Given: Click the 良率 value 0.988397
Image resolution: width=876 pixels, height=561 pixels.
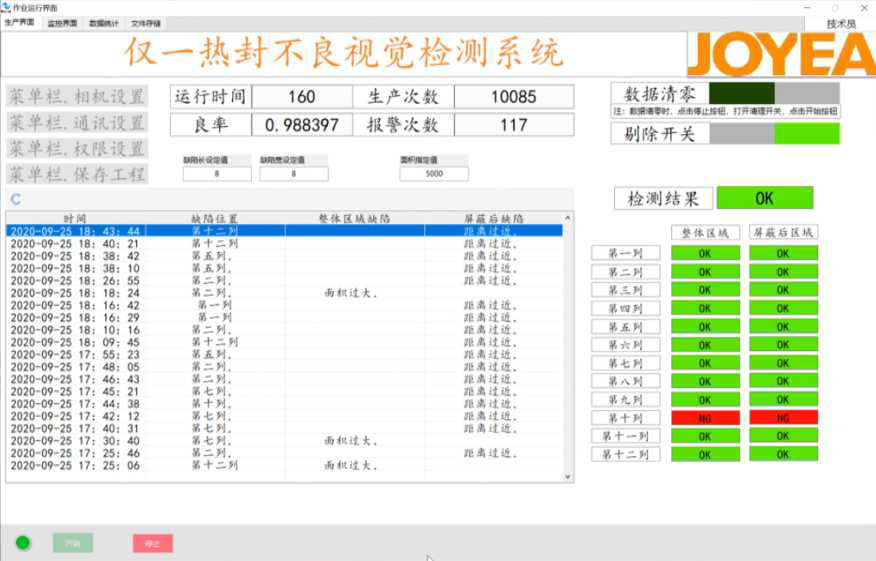Looking at the screenshot, I should pyautogui.click(x=302, y=125).
